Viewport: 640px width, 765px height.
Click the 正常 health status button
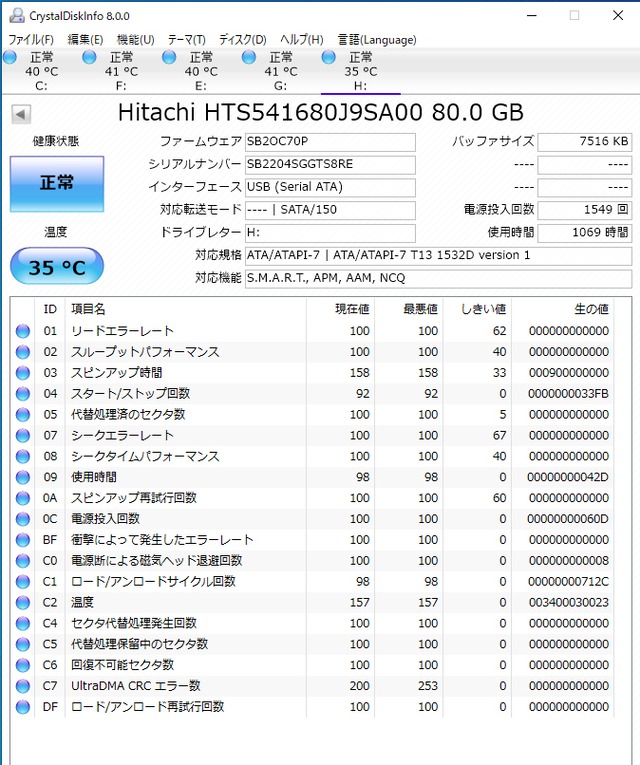tap(57, 184)
